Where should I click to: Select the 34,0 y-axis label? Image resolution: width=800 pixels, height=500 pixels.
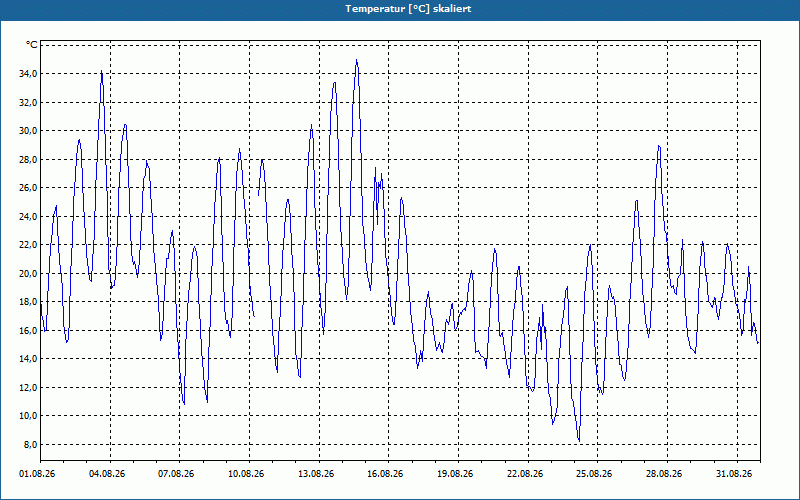point(28,74)
